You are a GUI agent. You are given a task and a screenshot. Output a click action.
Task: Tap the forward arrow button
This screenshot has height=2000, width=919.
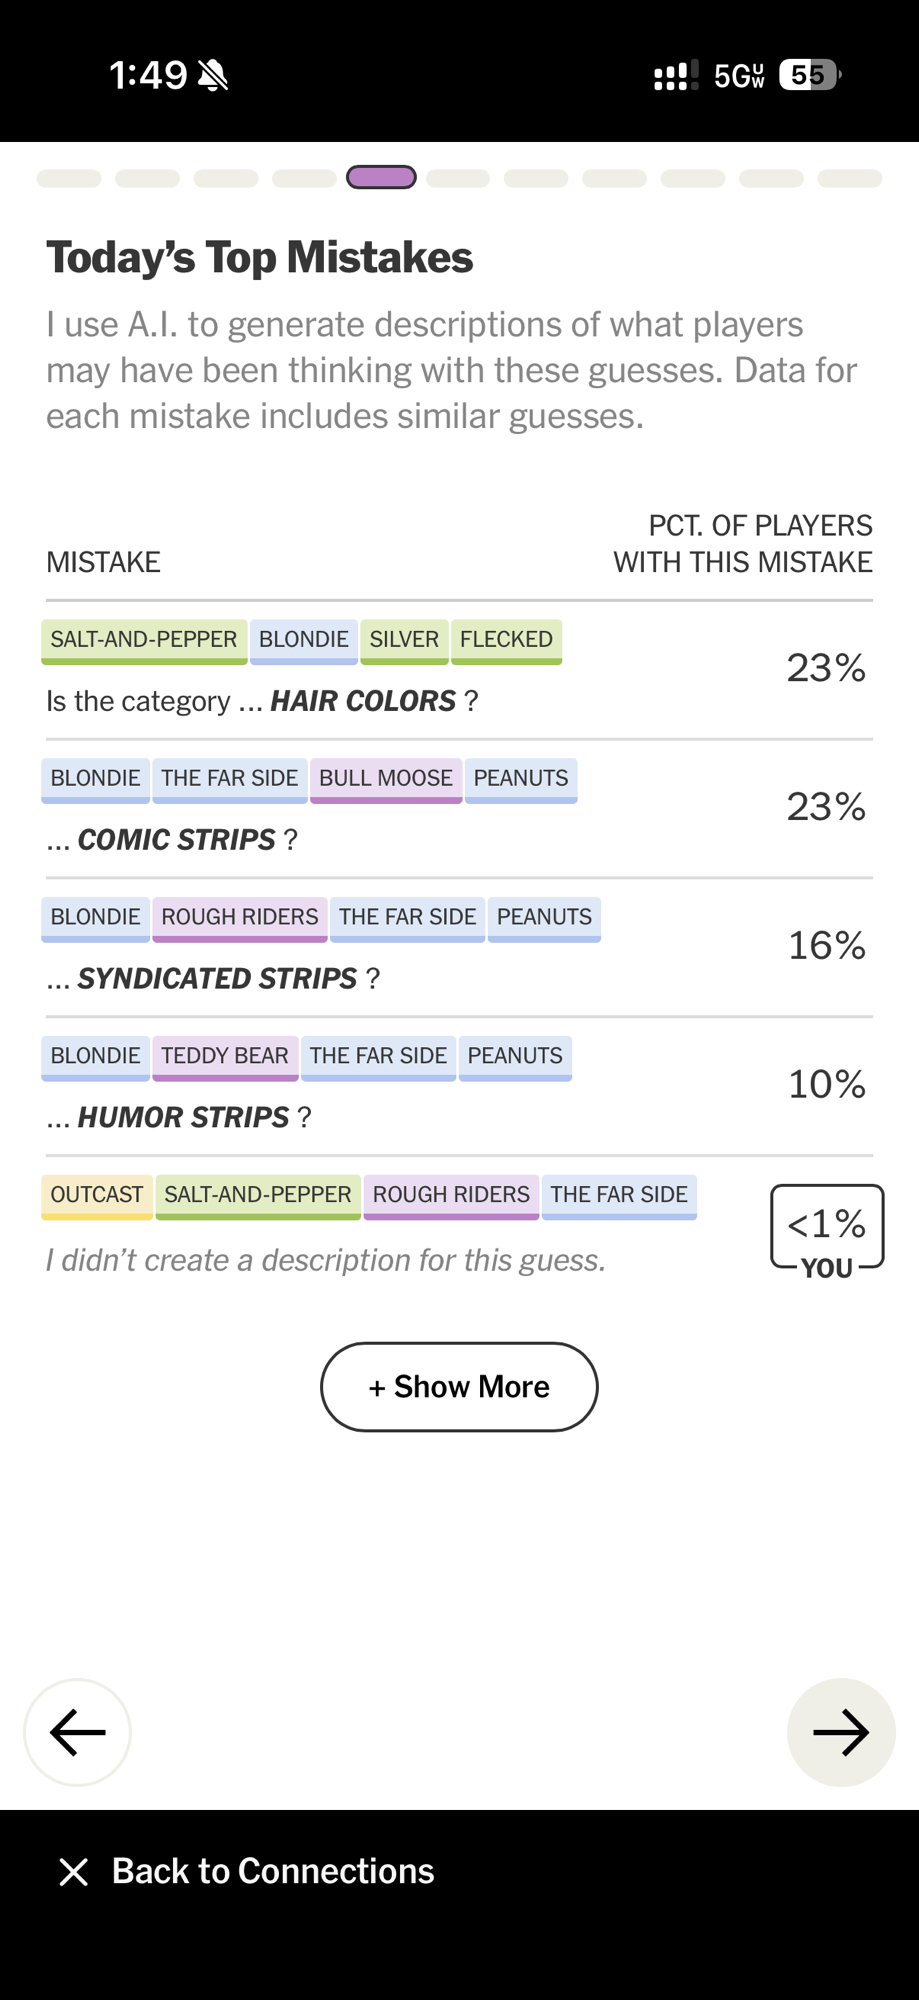(840, 1732)
